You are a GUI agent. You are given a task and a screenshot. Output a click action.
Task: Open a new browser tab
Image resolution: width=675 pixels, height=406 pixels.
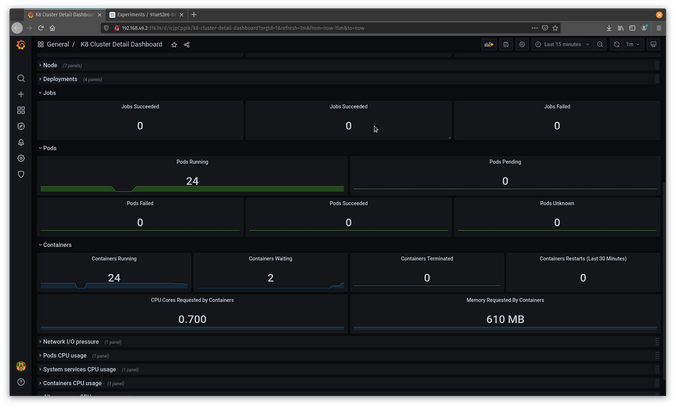(x=194, y=15)
